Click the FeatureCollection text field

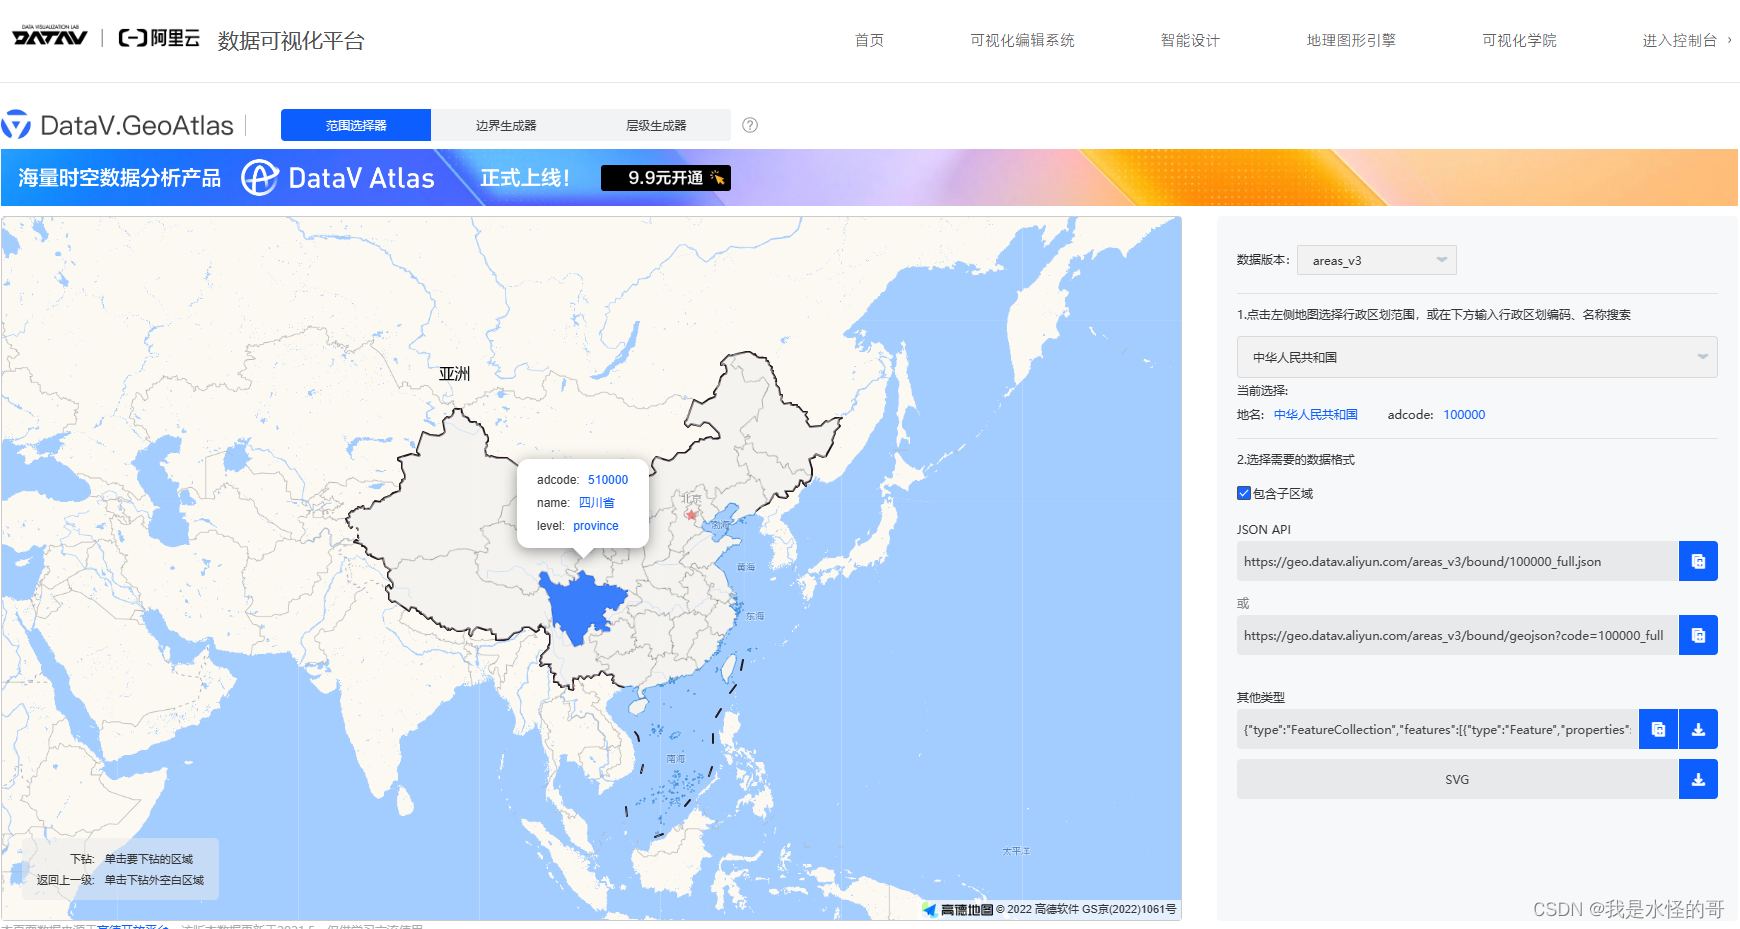(x=1437, y=729)
